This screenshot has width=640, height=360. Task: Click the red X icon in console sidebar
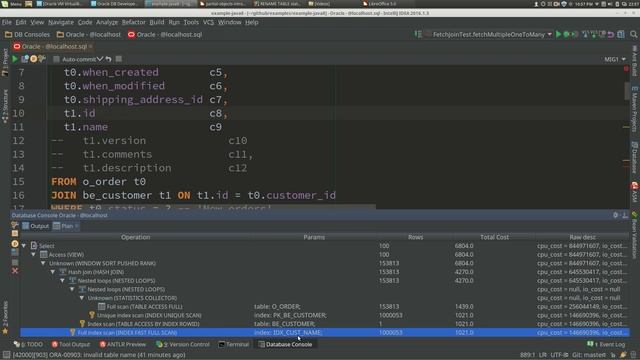click(x=15, y=271)
